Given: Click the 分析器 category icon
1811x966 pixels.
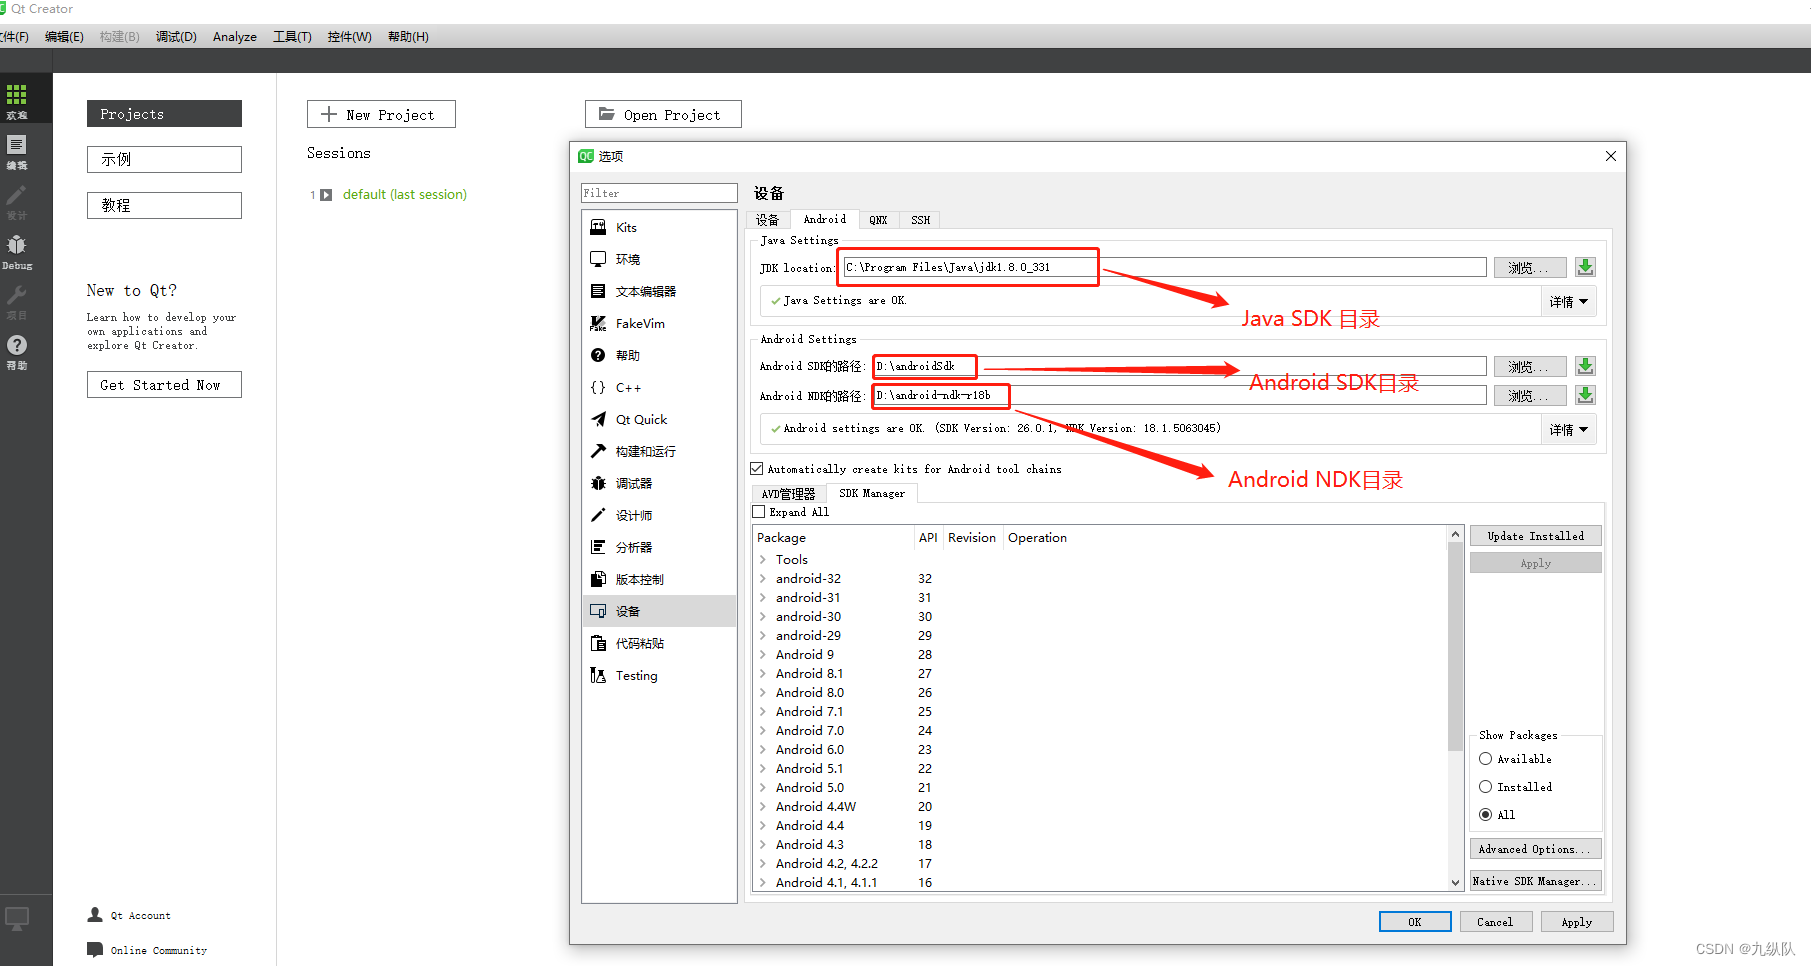Looking at the screenshot, I should pyautogui.click(x=598, y=547).
